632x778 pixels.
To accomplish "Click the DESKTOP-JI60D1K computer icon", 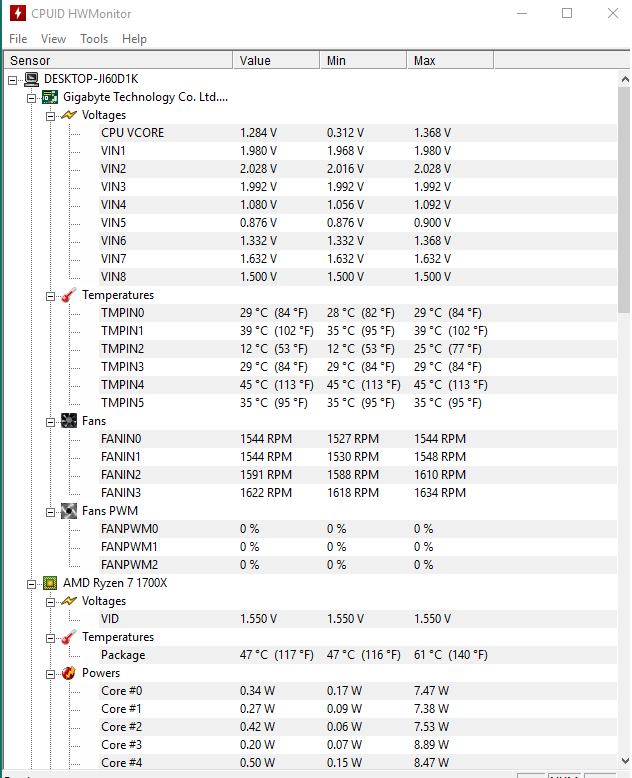I will (31, 79).
